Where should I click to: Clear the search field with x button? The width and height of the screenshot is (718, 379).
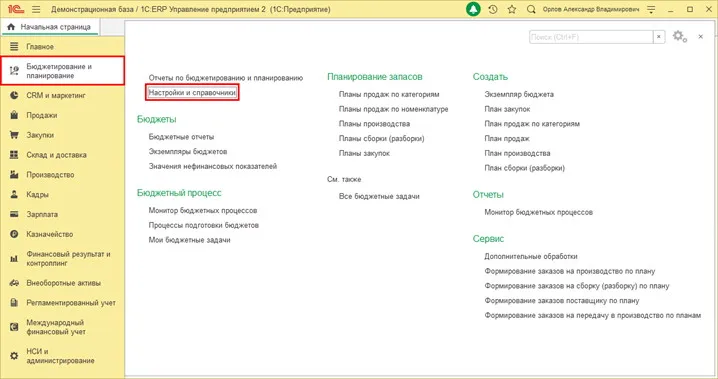pos(659,37)
